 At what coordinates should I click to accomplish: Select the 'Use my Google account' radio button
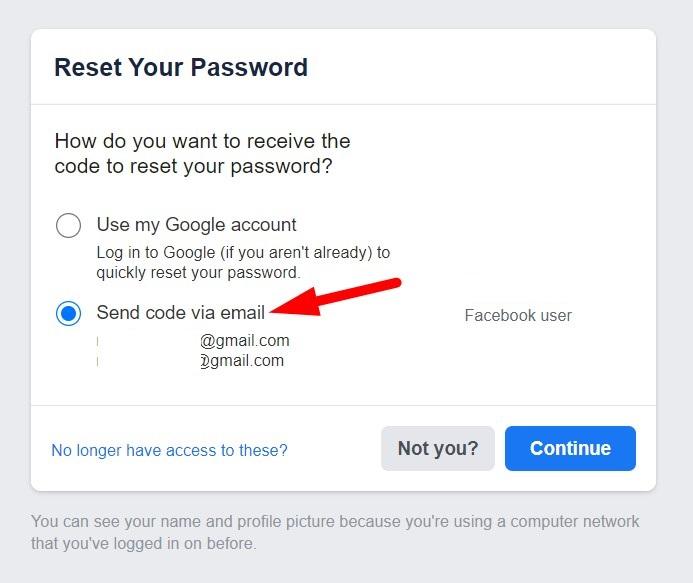coord(68,225)
